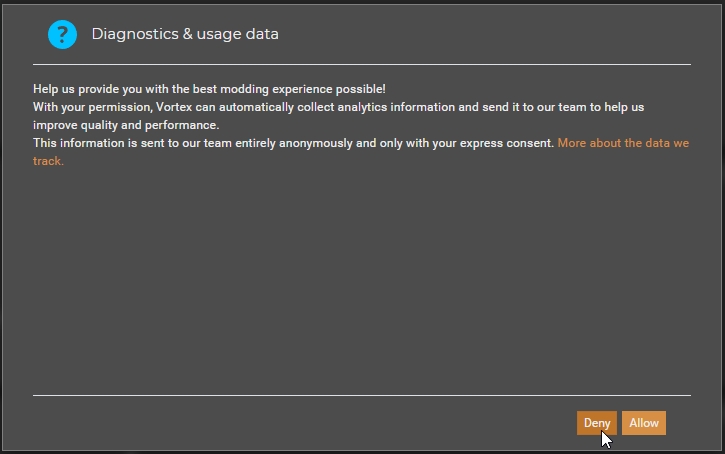Click the "improve quality and performance" line
This screenshot has height=454, width=725.
pyautogui.click(x=125, y=125)
